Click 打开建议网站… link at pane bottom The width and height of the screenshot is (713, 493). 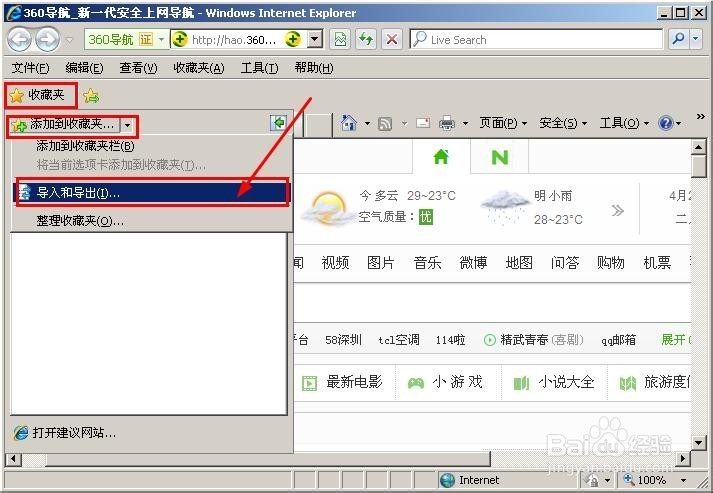click(x=65, y=433)
